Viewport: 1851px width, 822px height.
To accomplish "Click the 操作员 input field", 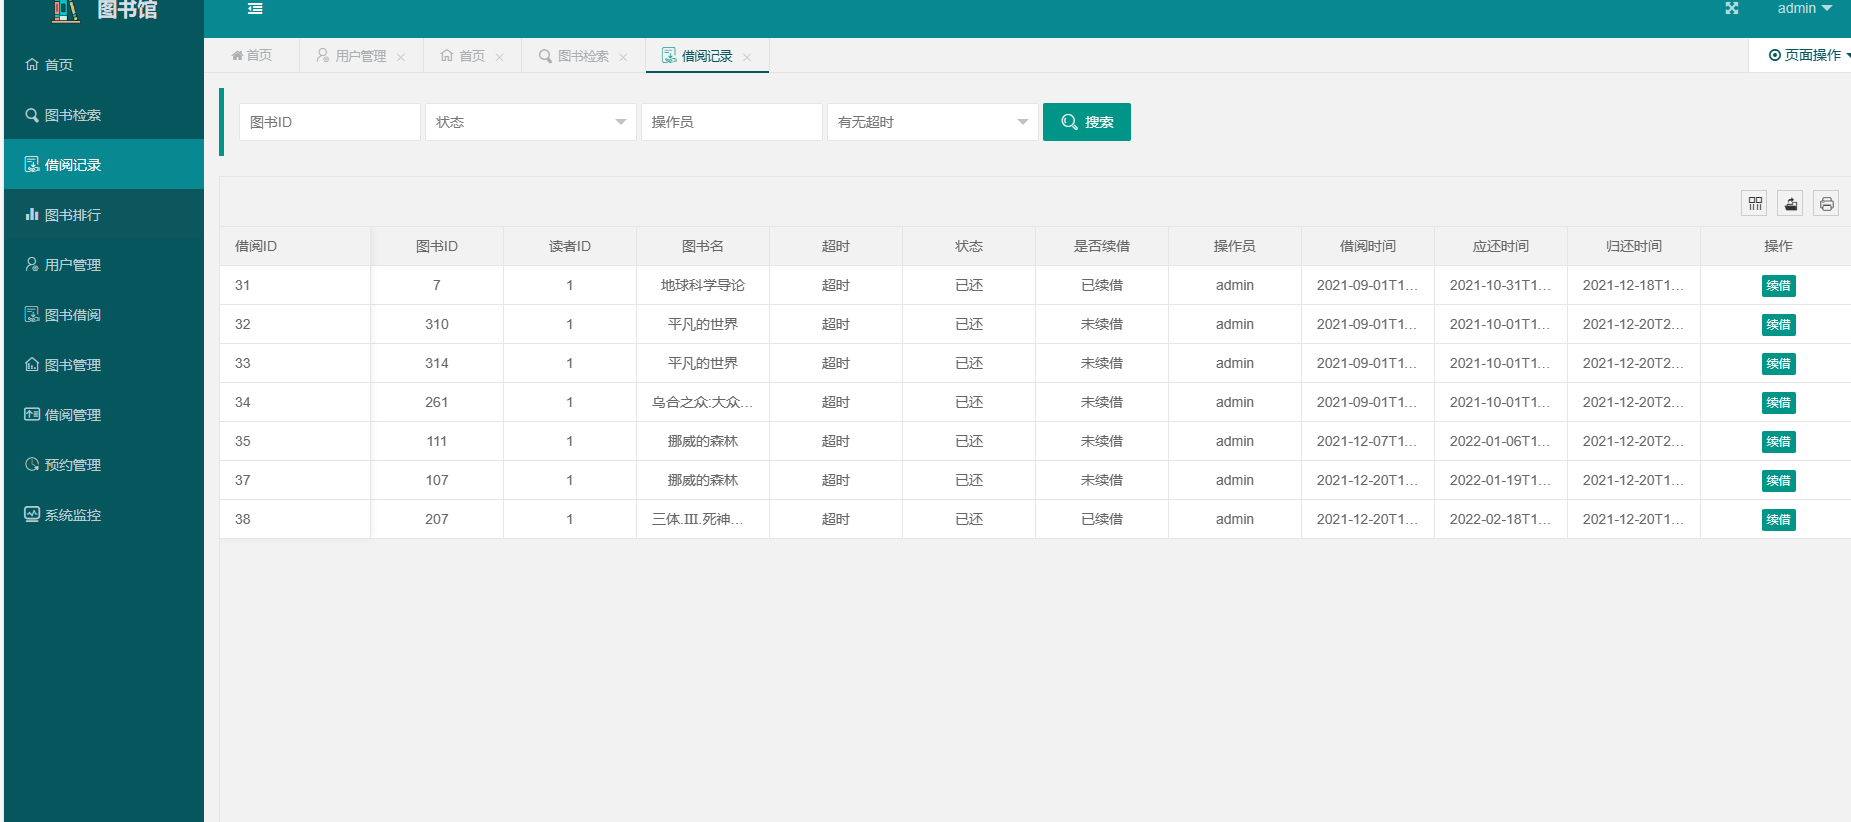I will pyautogui.click(x=732, y=122).
